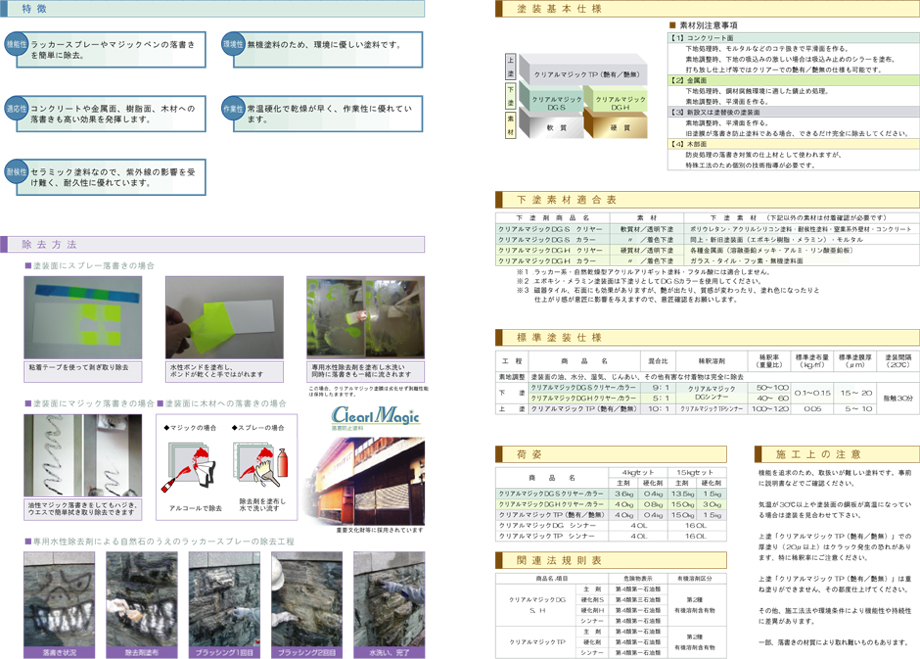Click the 塗装面にマジック落書きの場合 subheading
920x659 pixels.
pyautogui.click(x=90, y=404)
